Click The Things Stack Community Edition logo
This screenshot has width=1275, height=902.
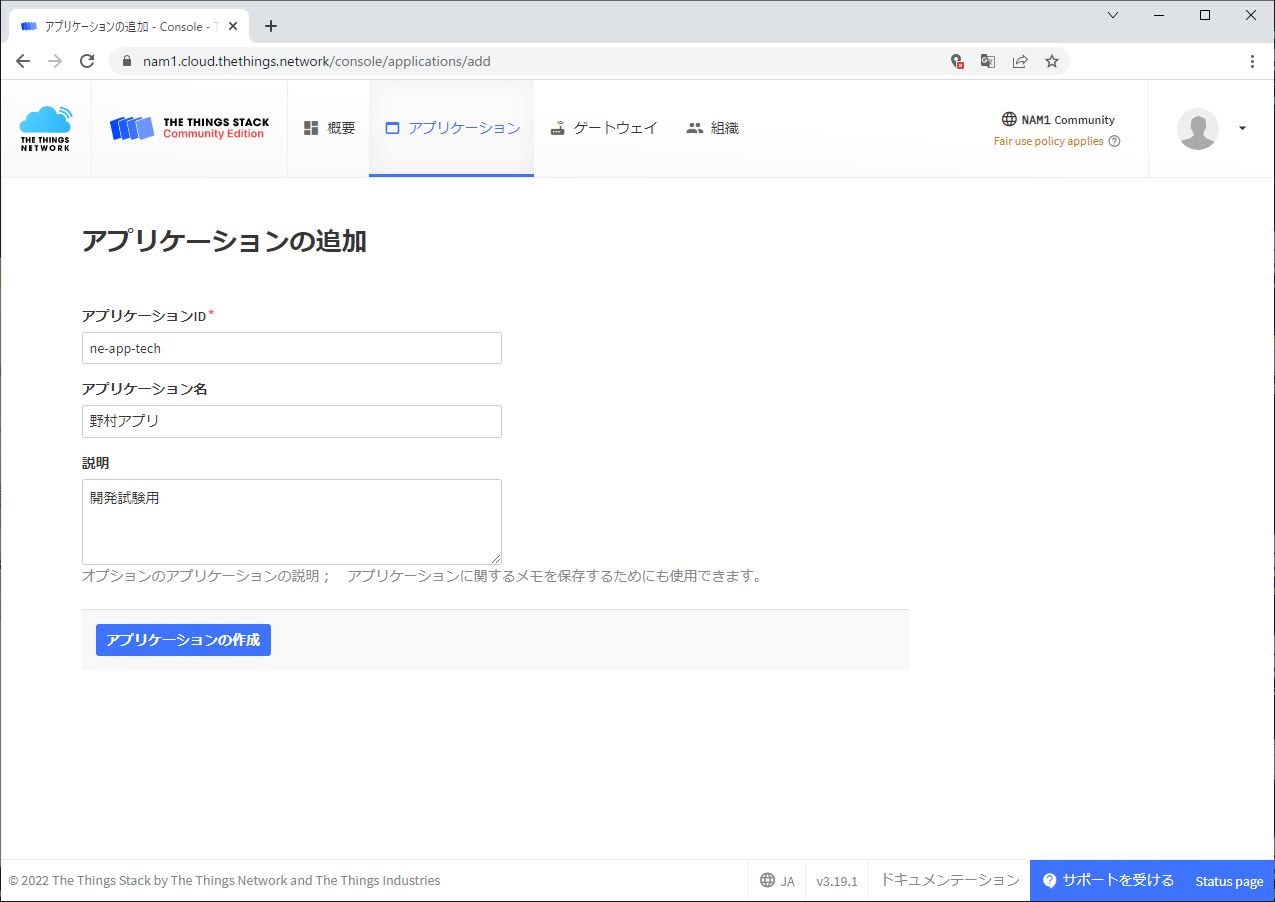(189, 128)
